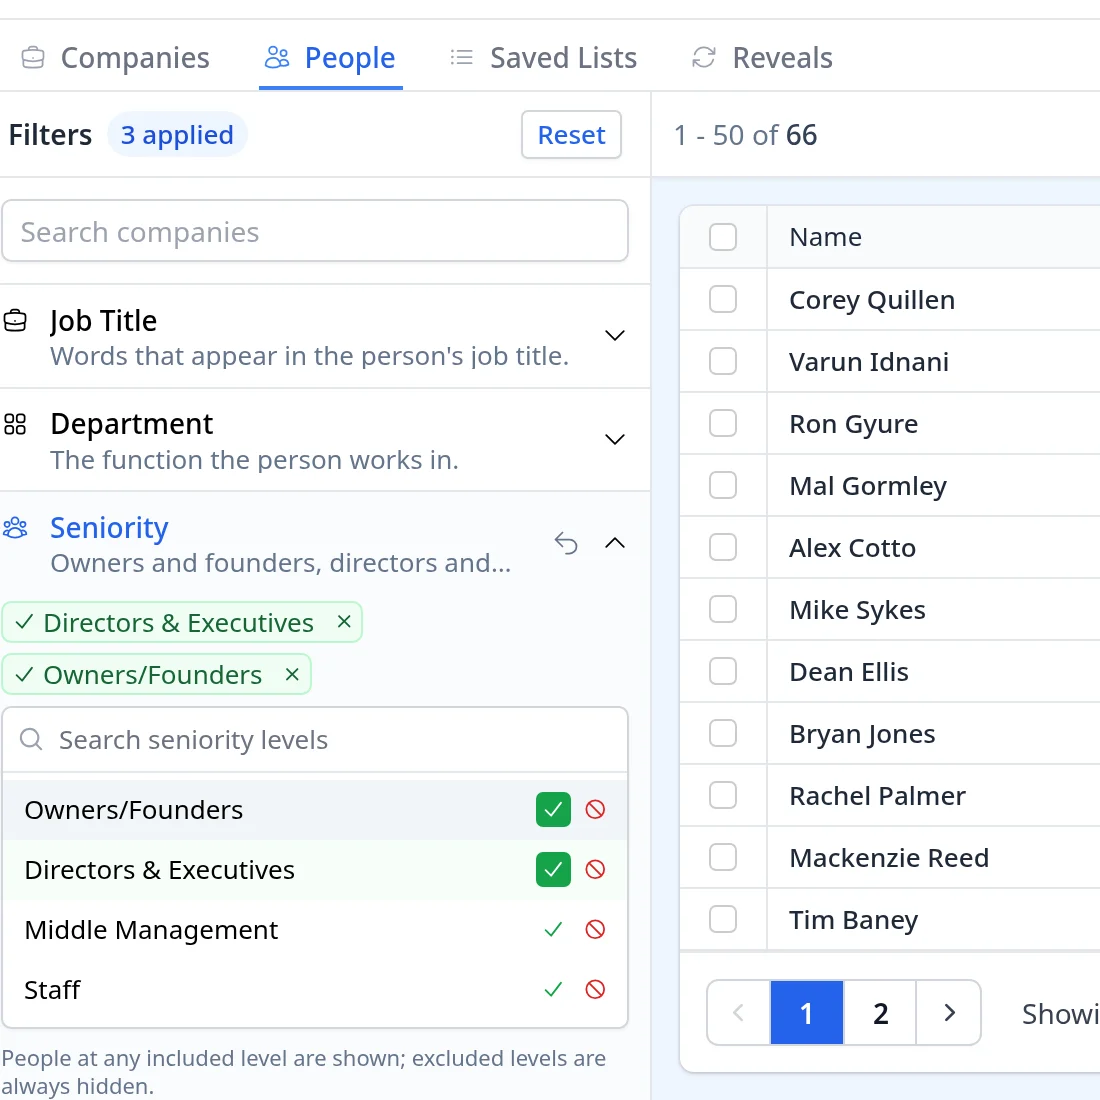
Task: Go to the Saved Lists tab
Action: [x=544, y=58]
